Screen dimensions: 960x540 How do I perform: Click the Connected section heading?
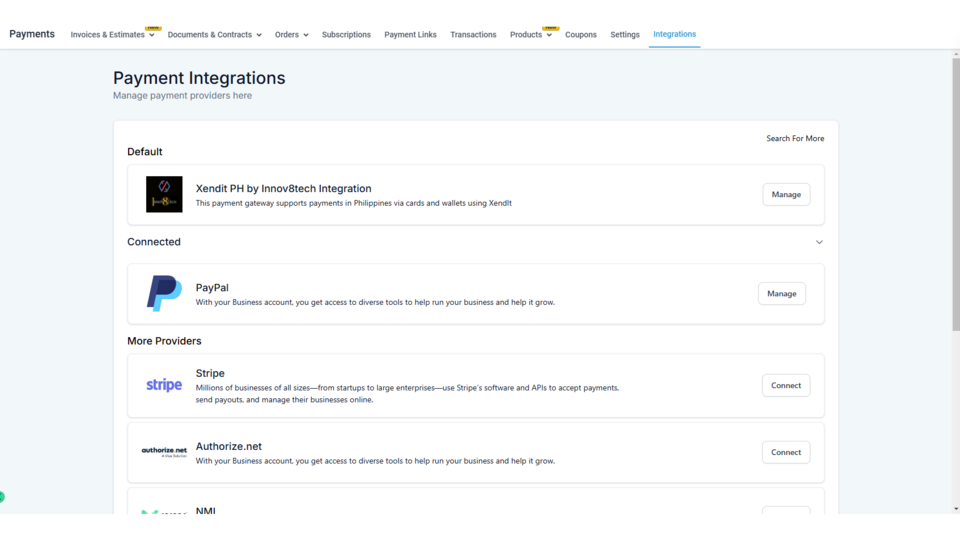[x=154, y=242]
